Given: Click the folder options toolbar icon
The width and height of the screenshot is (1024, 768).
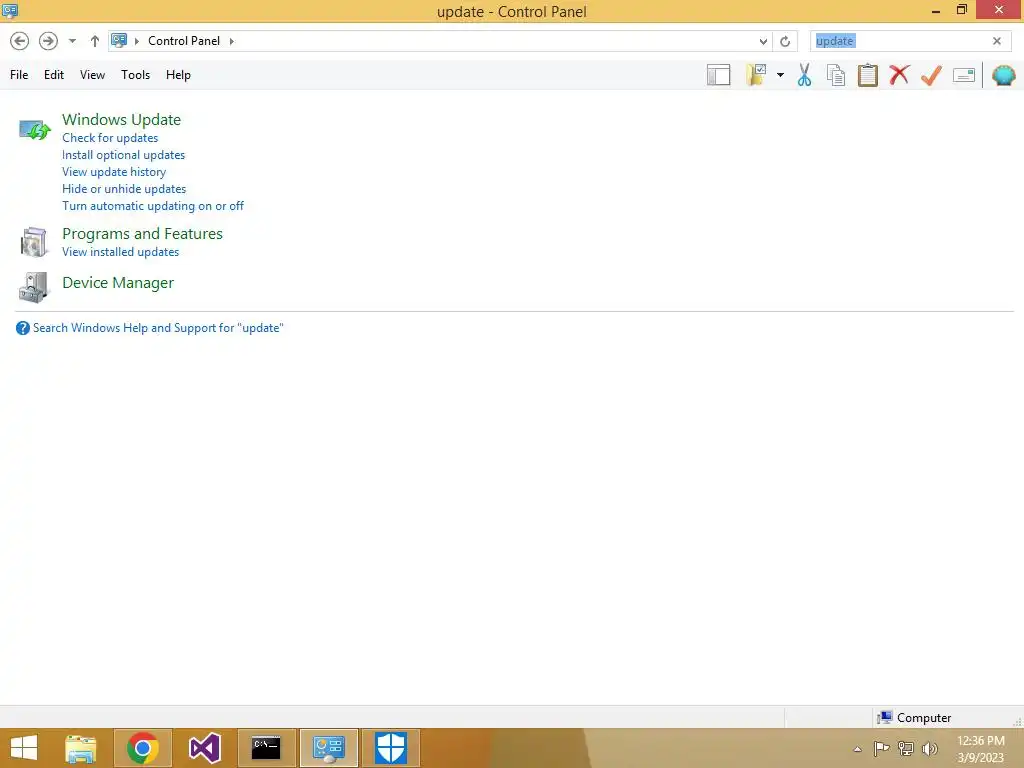Looking at the screenshot, I should tap(758, 75).
